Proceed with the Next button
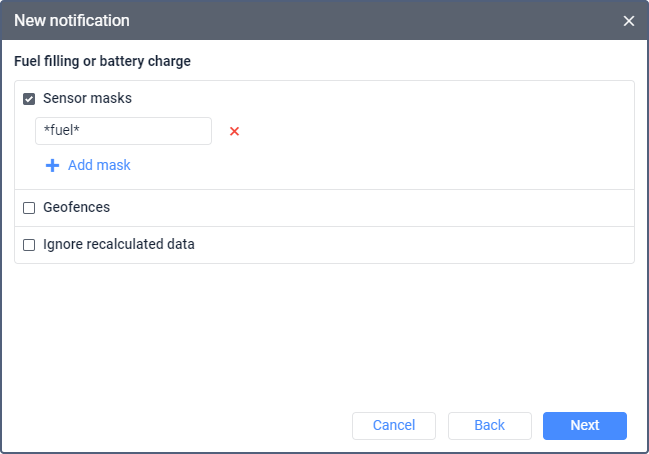 tap(585, 426)
